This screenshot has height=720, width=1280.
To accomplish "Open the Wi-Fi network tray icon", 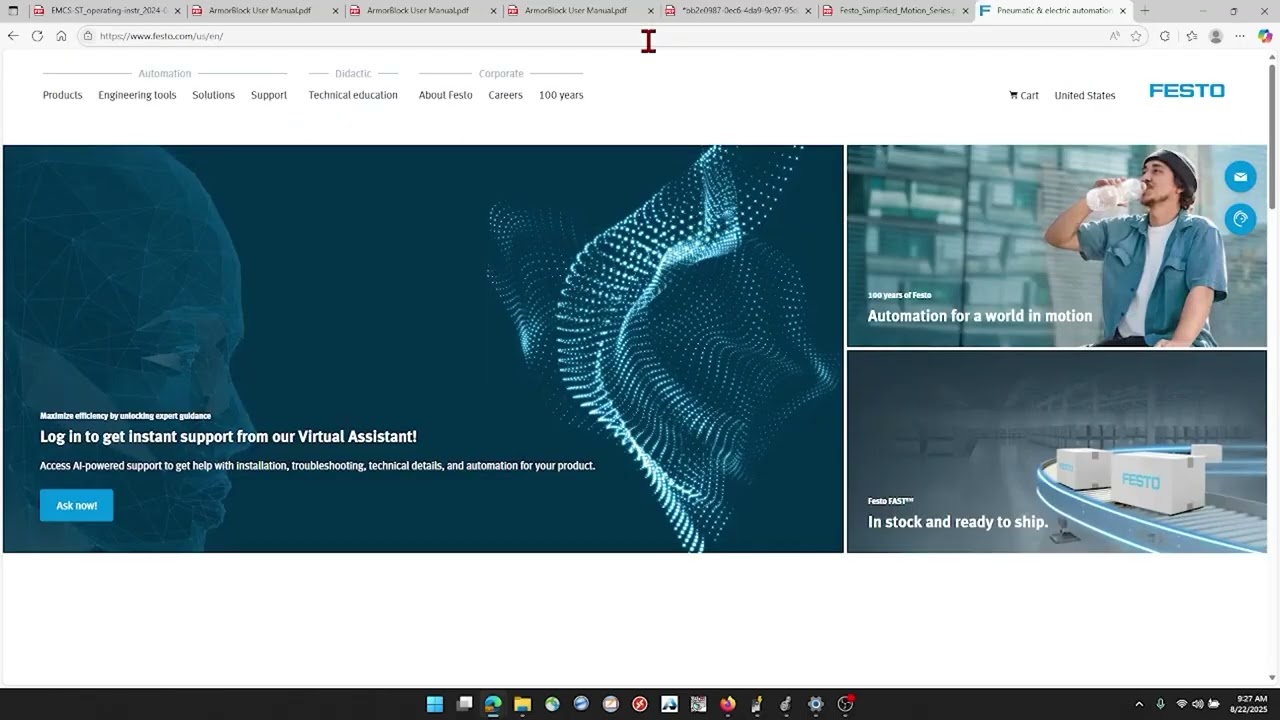I will [1182, 704].
